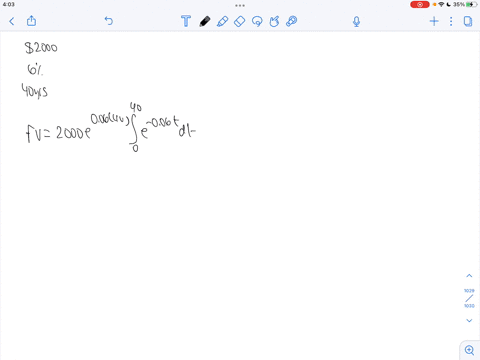Screen dimensions: 480x360
Task: Tap the handwritten FV=2000e formula
Action: [111, 127]
